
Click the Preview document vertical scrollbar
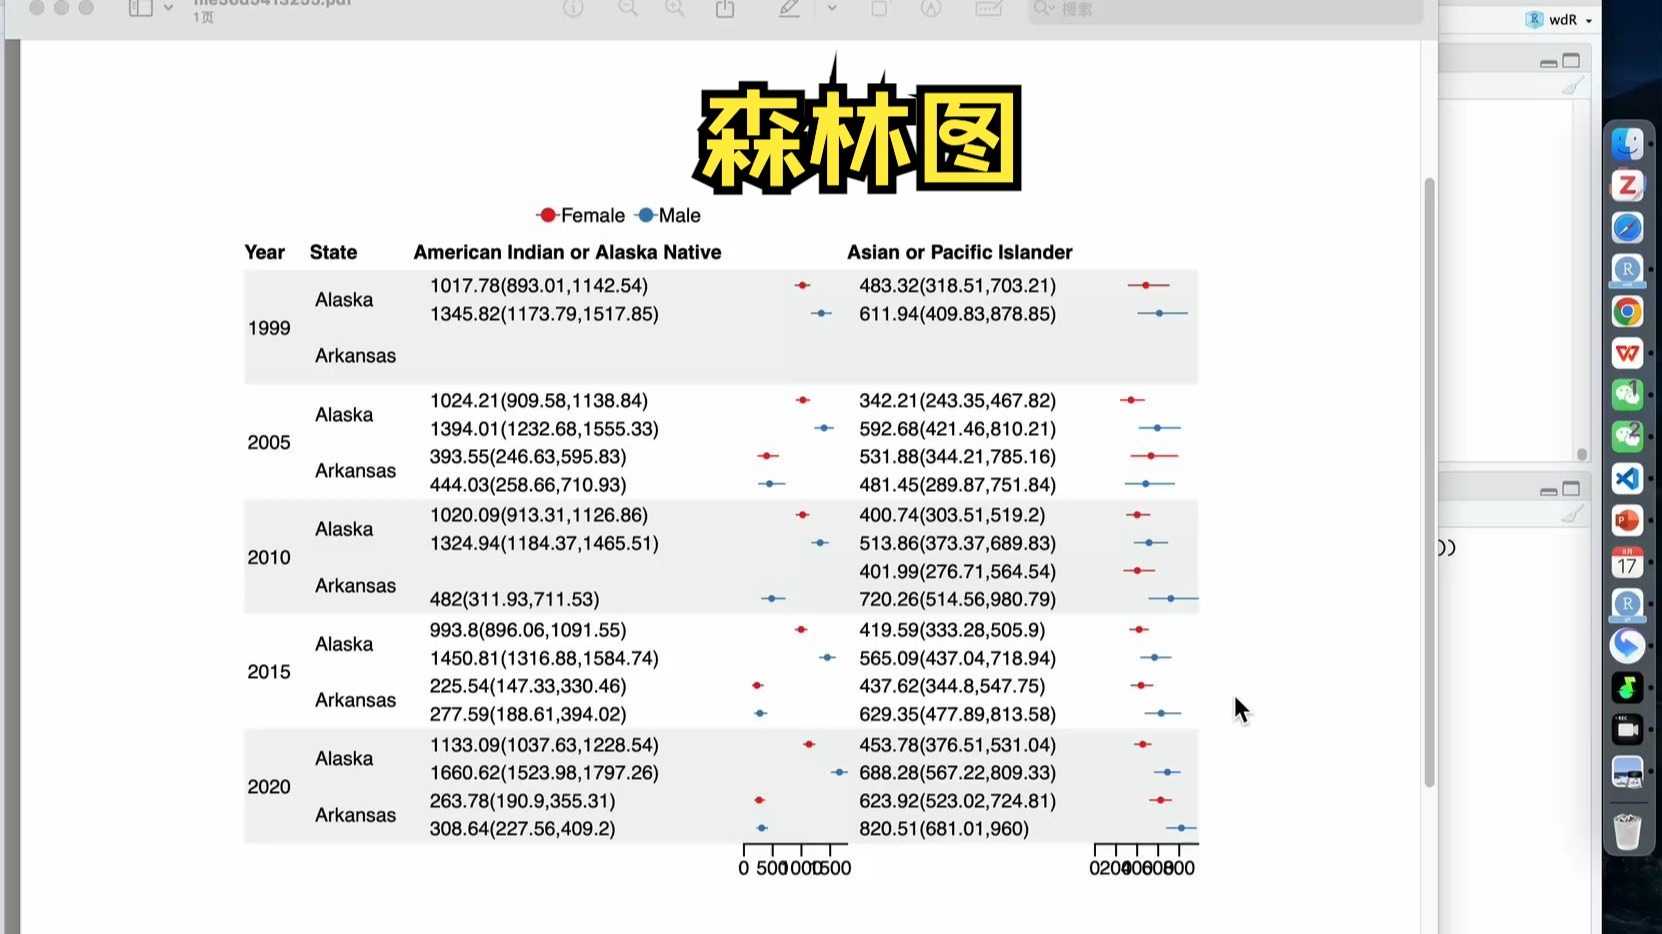(1430, 482)
